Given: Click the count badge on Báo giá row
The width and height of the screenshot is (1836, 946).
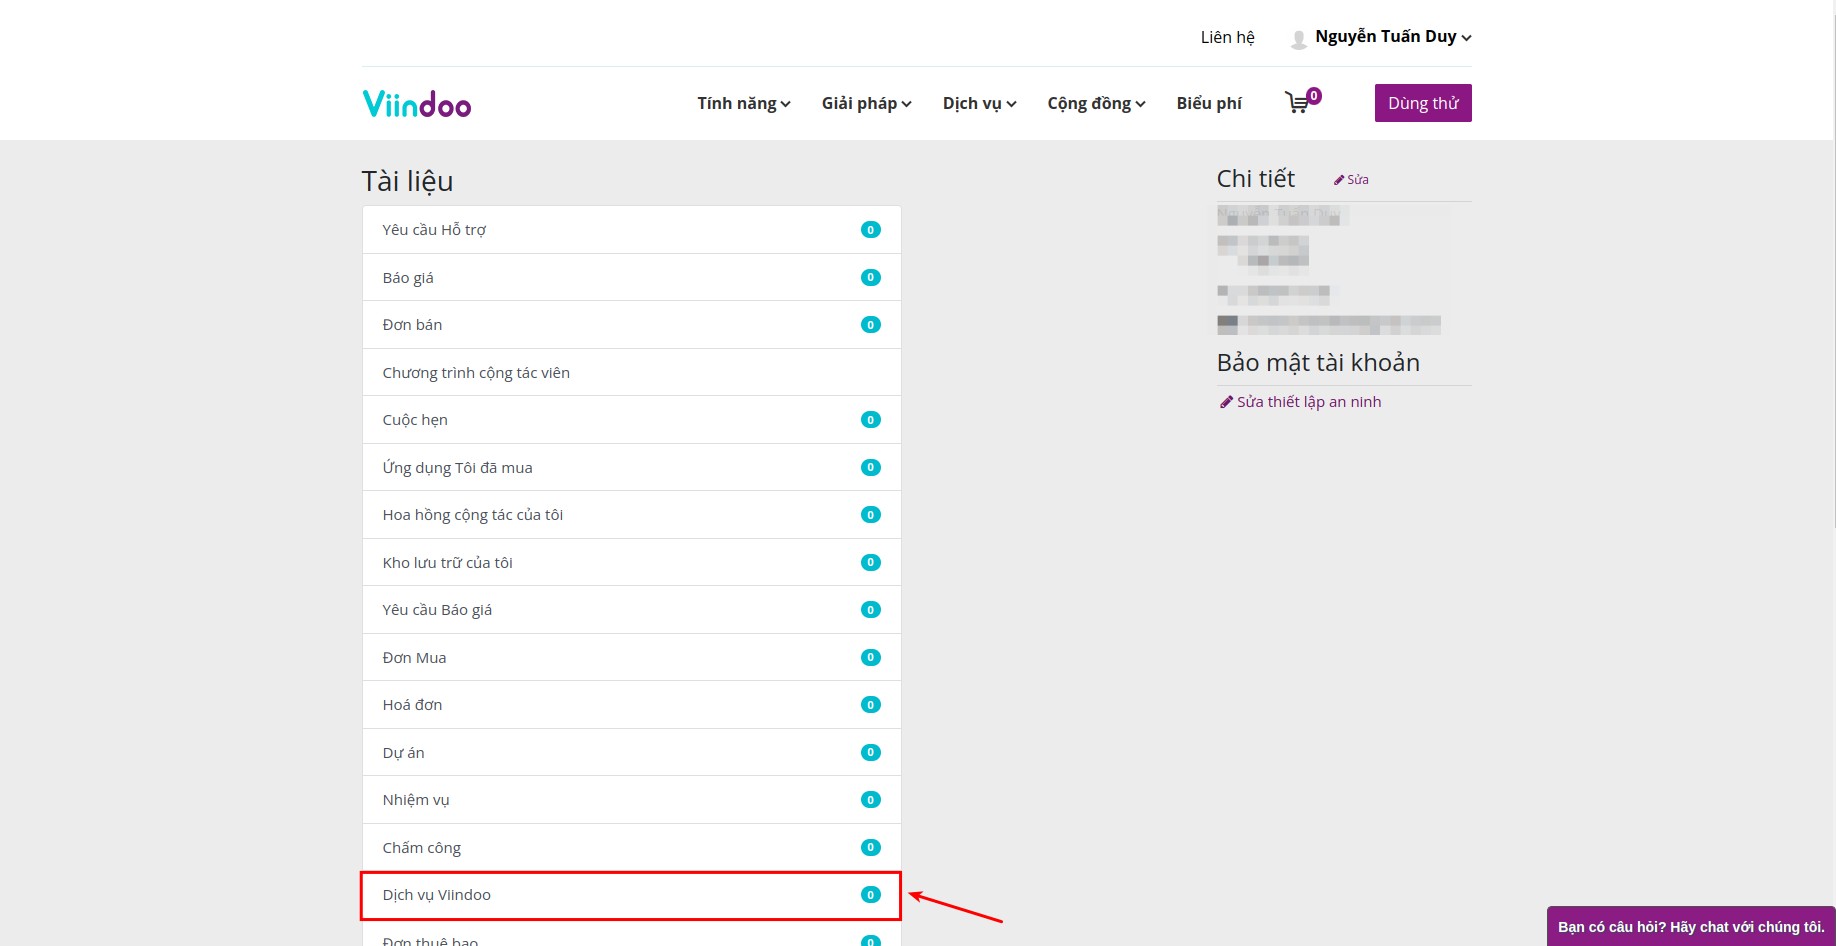Looking at the screenshot, I should (870, 278).
